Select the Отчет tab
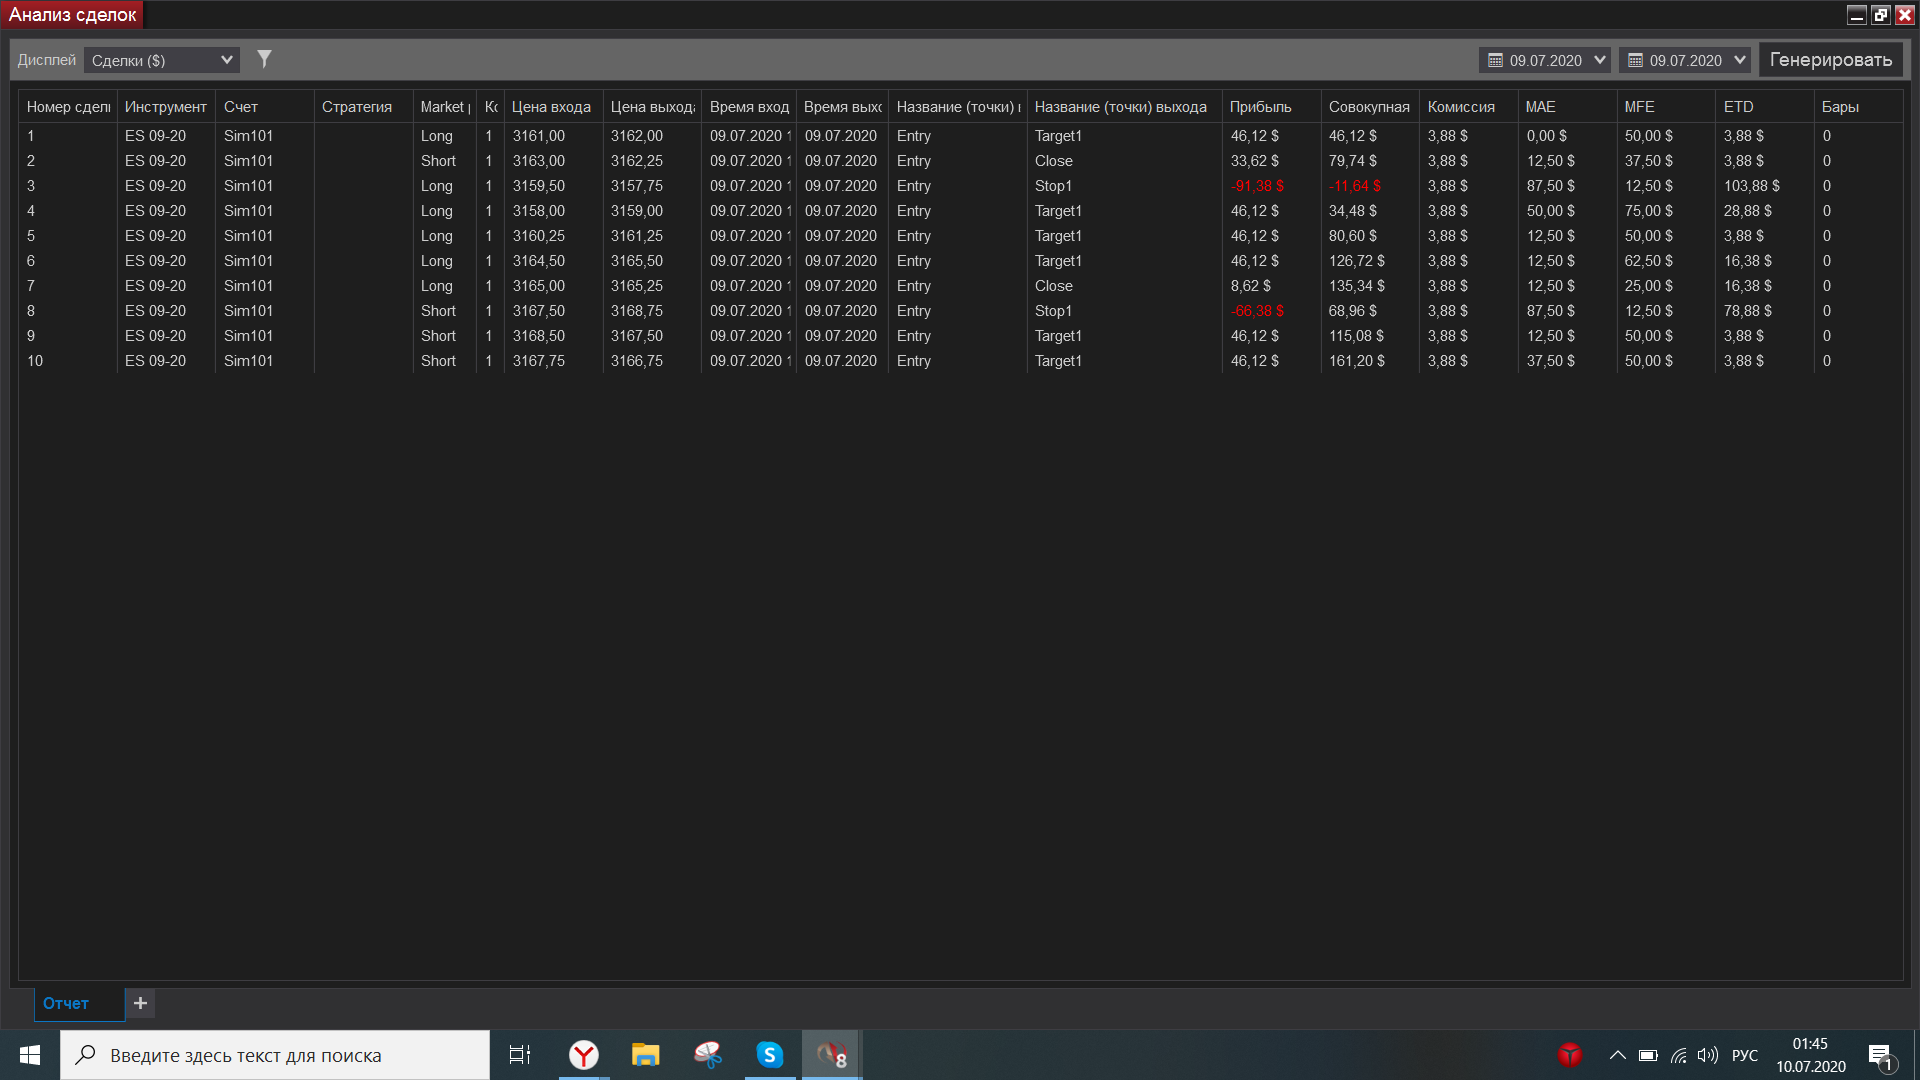This screenshot has width=1920, height=1080. (x=66, y=1003)
